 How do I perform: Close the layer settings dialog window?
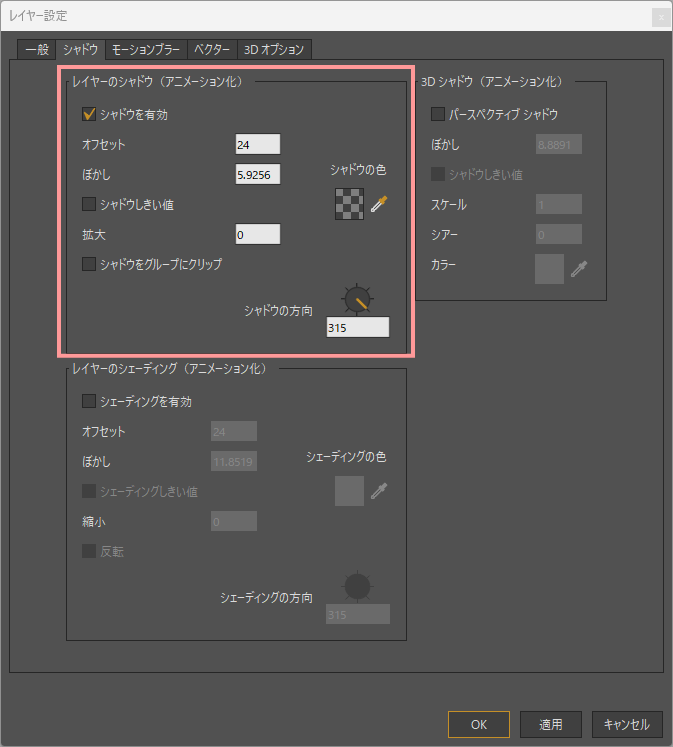[x=660, y=16]
